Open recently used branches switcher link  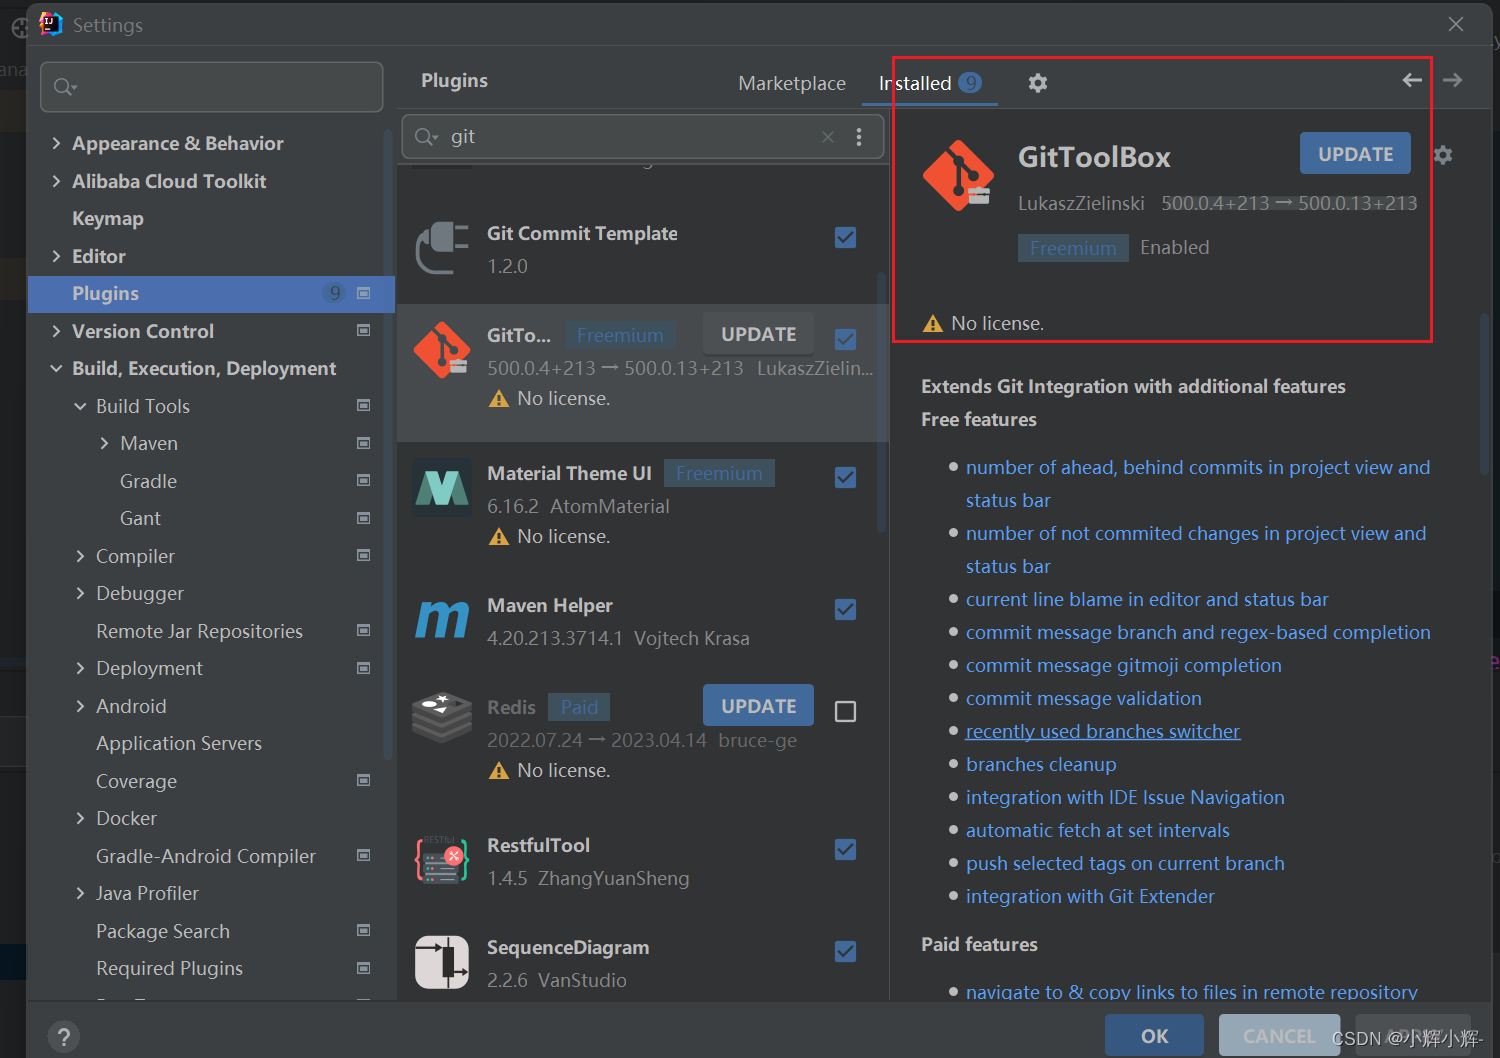point(1103,731)
